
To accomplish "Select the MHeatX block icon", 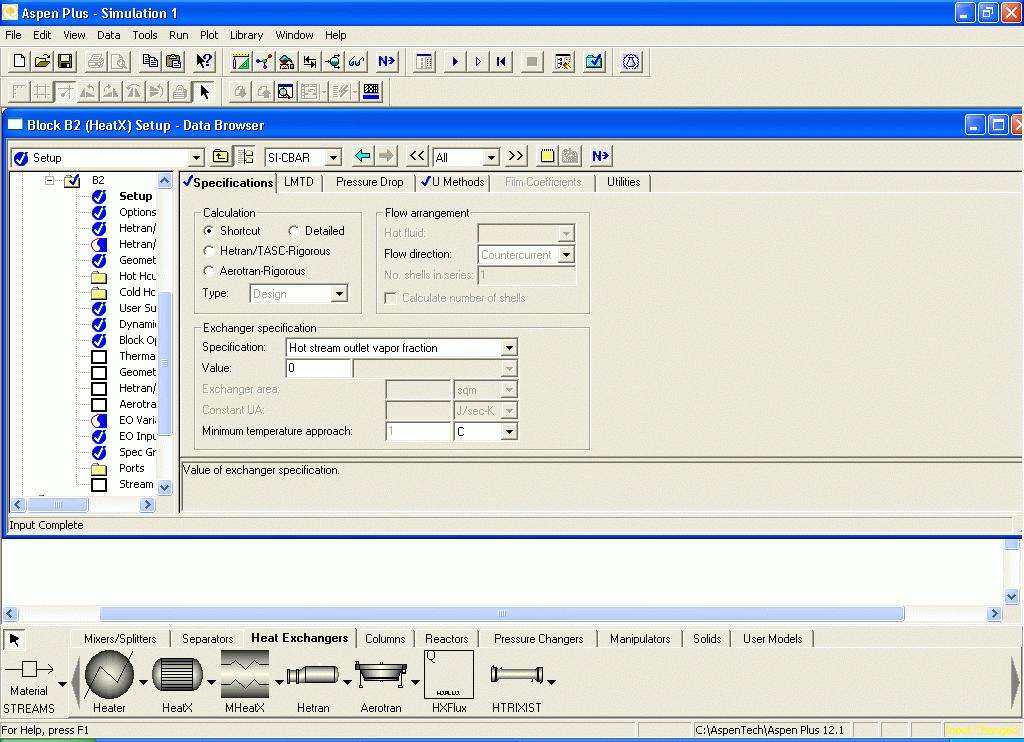I will point(245,674).
